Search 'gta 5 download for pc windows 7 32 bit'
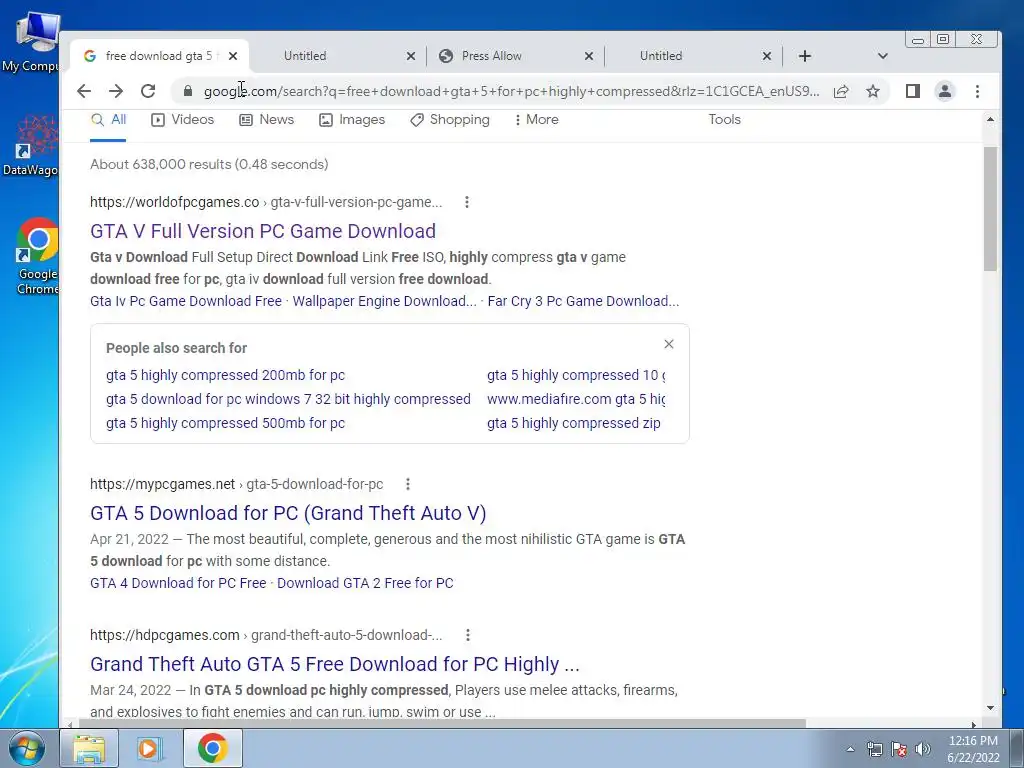 coord(288,399)
